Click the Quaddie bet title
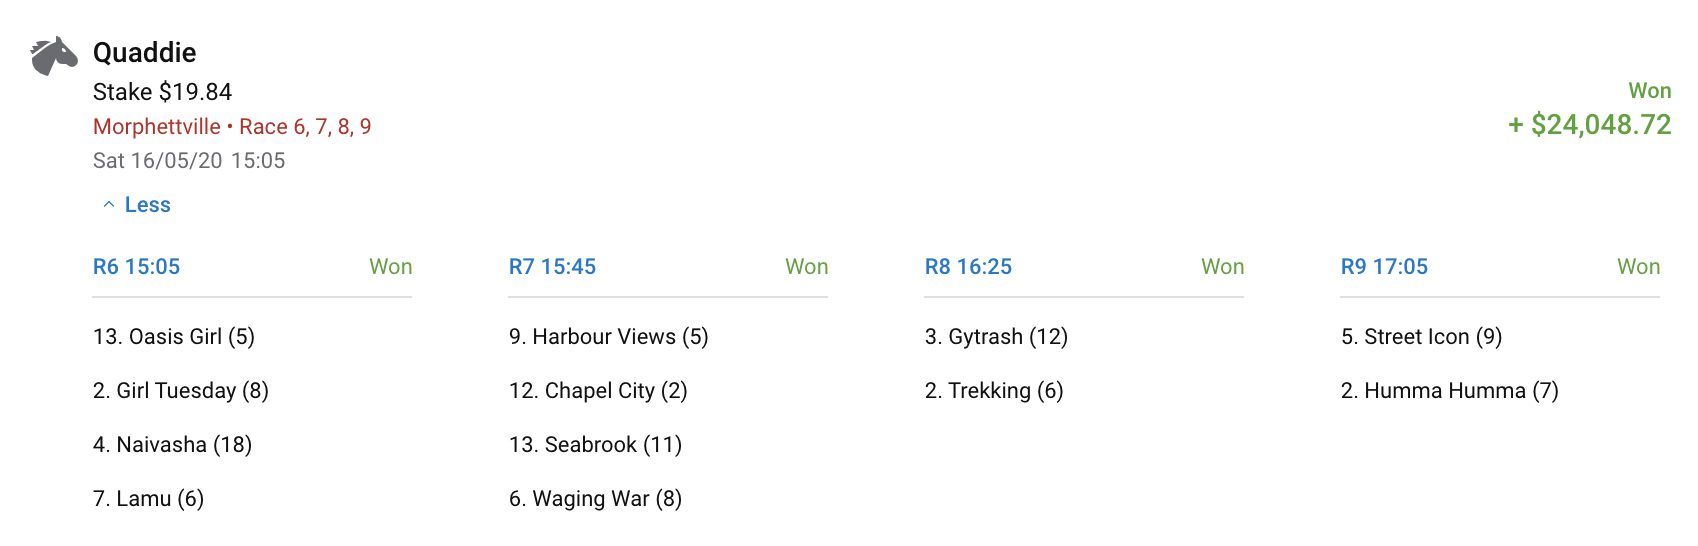 click(x=145, y=52)
